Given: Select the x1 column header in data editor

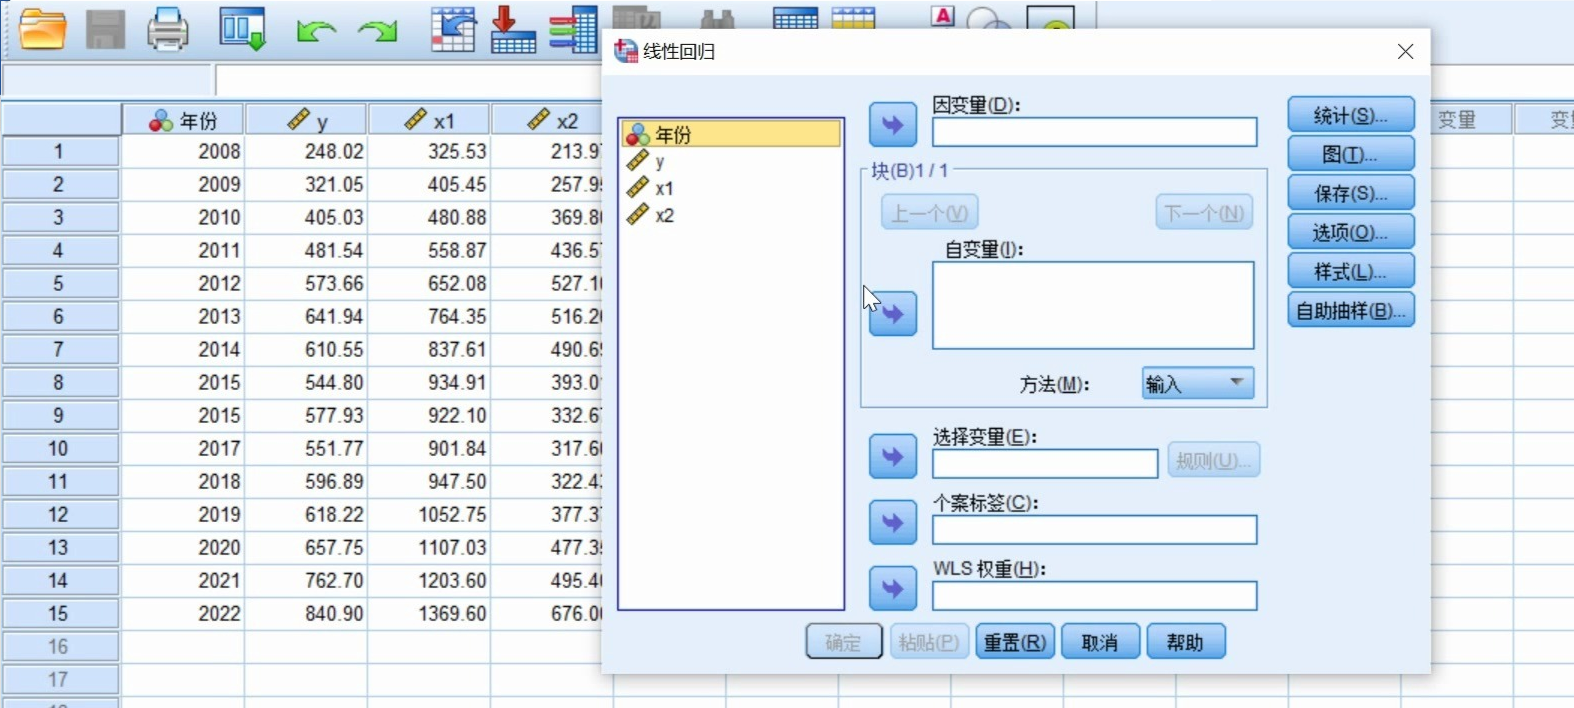Looking at the screenshot, I should point(429,120).
